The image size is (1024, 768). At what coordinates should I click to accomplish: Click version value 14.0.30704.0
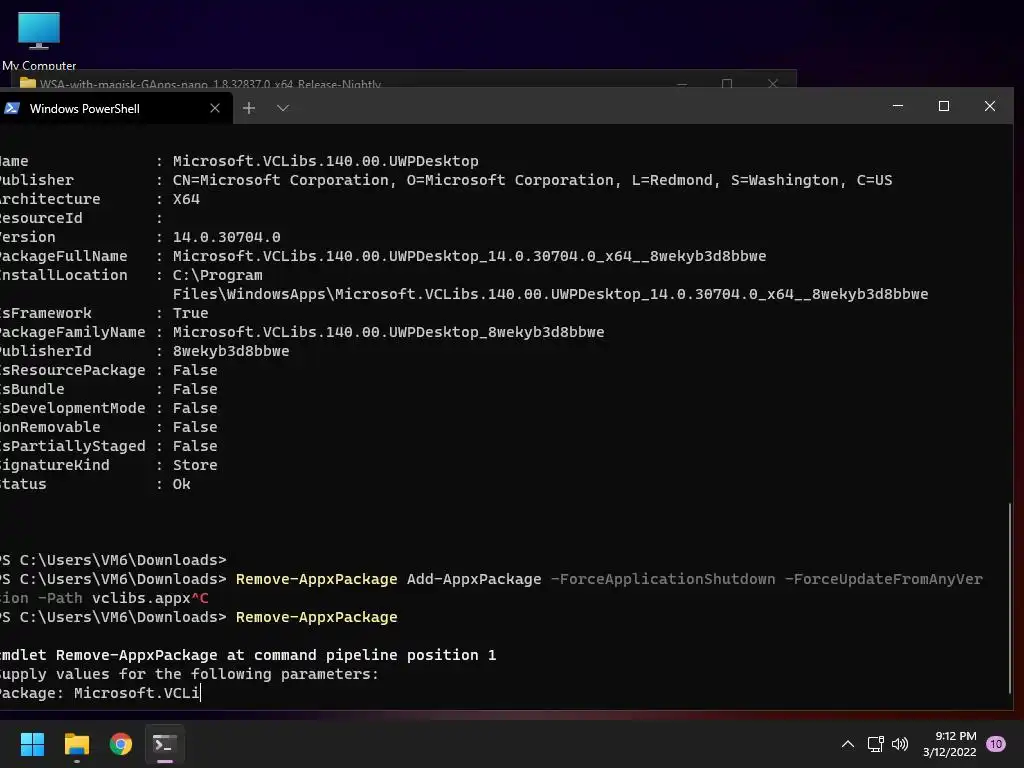(x=227, y=237)
